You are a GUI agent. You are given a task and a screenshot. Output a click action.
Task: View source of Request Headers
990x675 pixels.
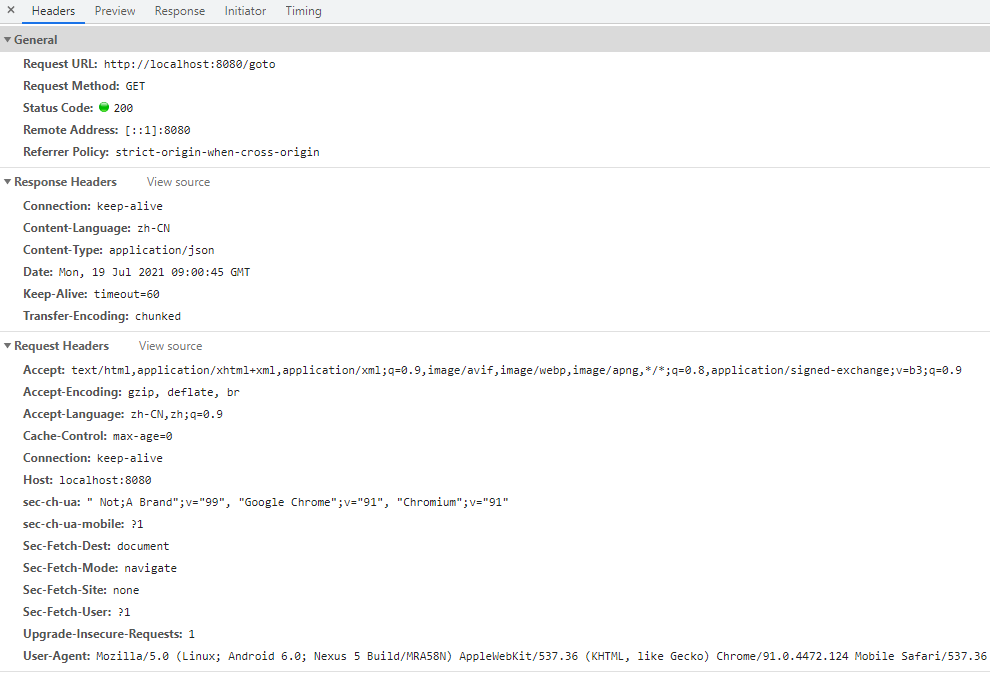coord(170,346)
